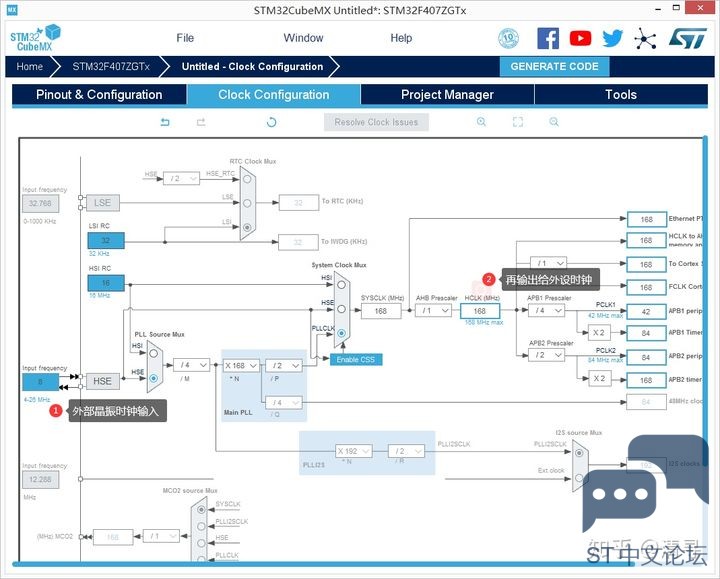Screen dimensions: 720x579
Task: Select PLLCLK in System Clock Mux
Action: click(341, 333)
